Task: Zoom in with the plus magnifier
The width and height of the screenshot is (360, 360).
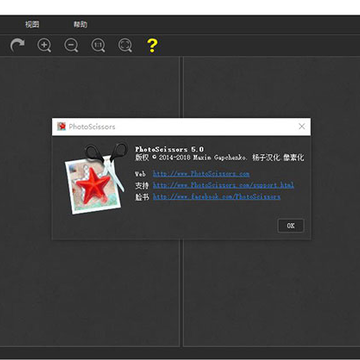Action: [44, 45]
